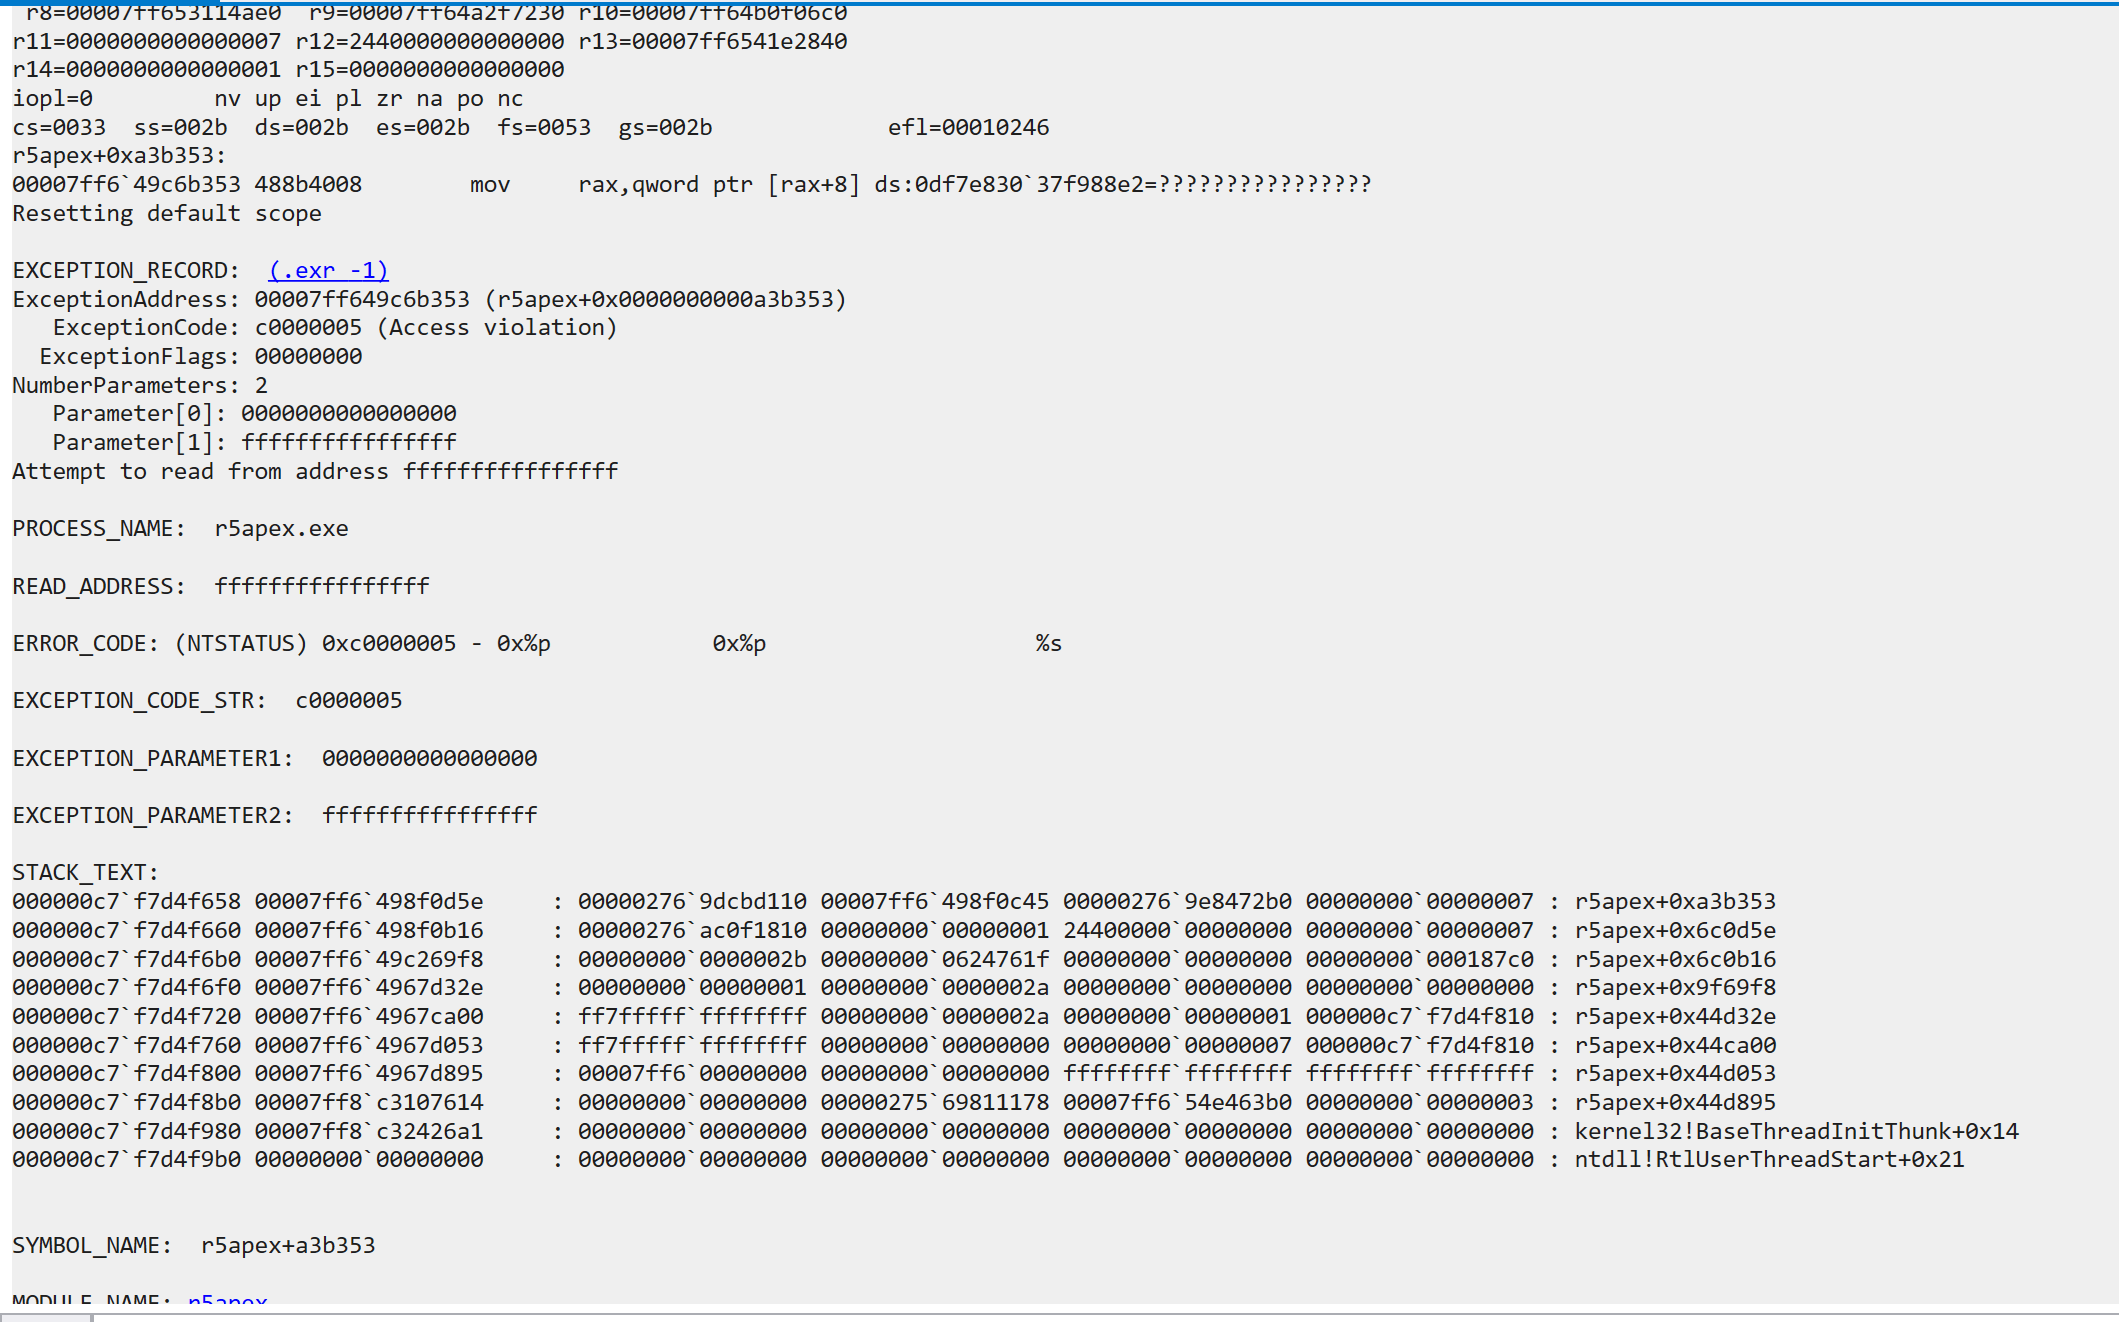Click the PROCESS_NAME r5apex.exe entry

(180, 529)
